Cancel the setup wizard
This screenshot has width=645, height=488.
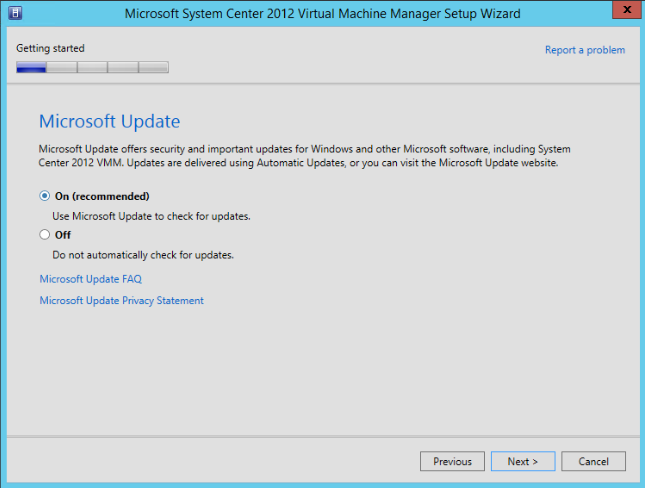[593, 461]
